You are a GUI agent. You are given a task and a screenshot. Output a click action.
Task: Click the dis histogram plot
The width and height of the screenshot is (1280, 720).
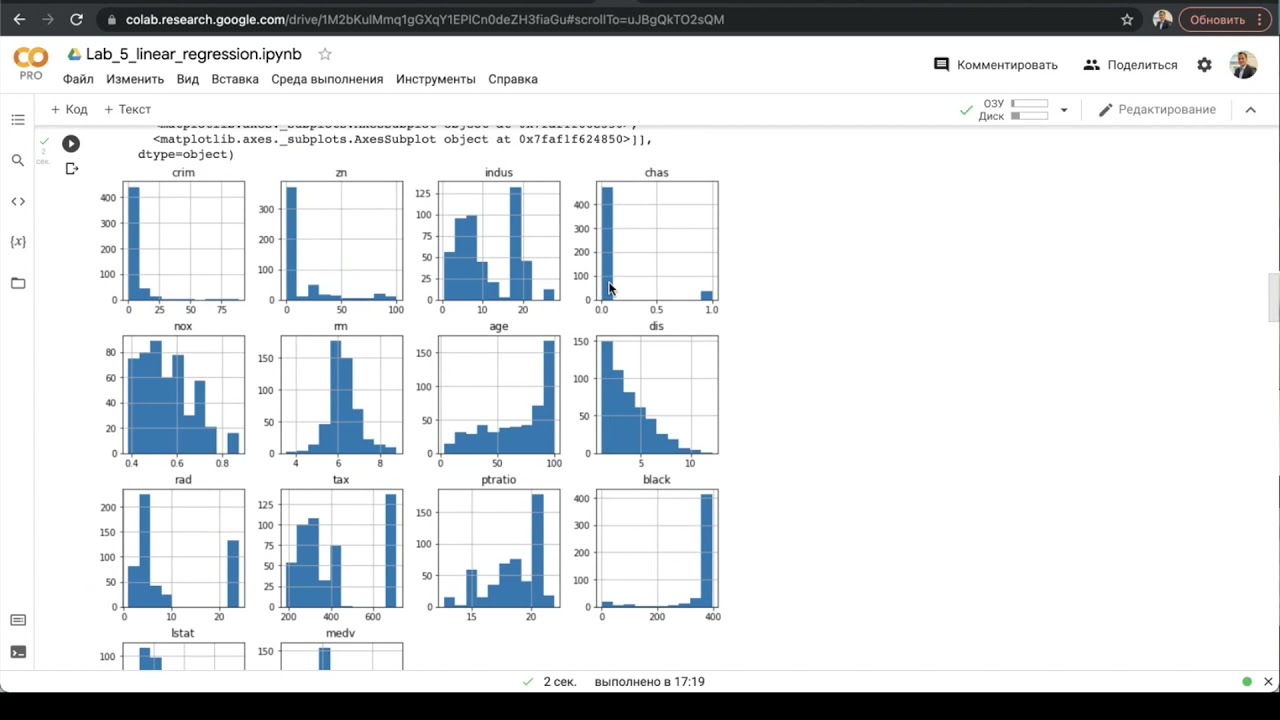(x=657, y=395)
